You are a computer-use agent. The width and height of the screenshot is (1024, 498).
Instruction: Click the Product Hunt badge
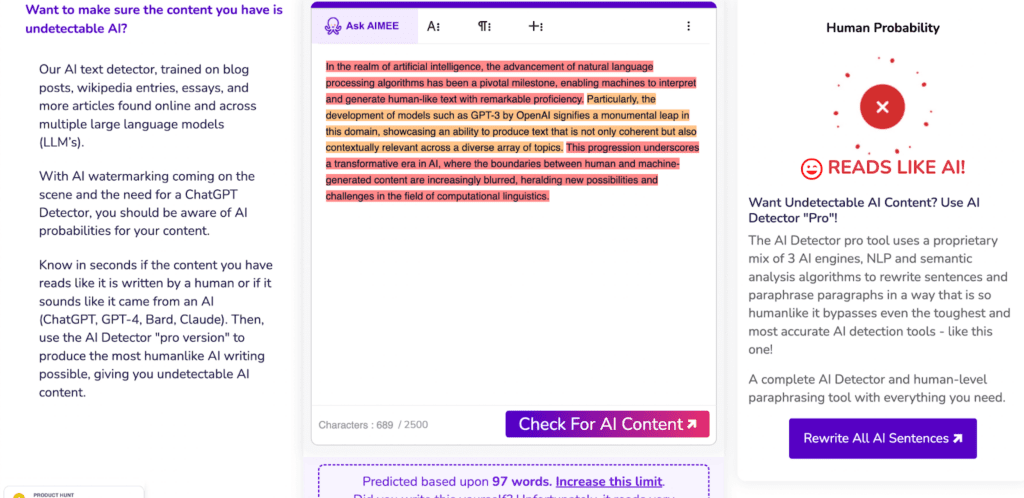point(70,492)
